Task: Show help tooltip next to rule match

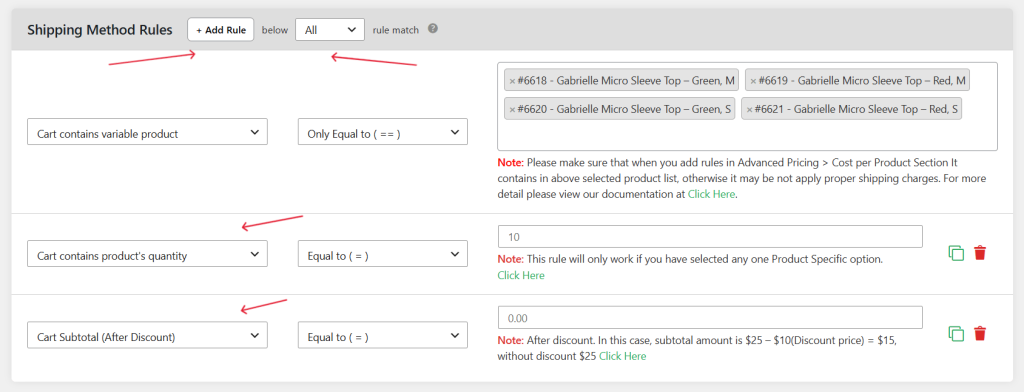Action: pyautogui.click(x=432, y=29)
